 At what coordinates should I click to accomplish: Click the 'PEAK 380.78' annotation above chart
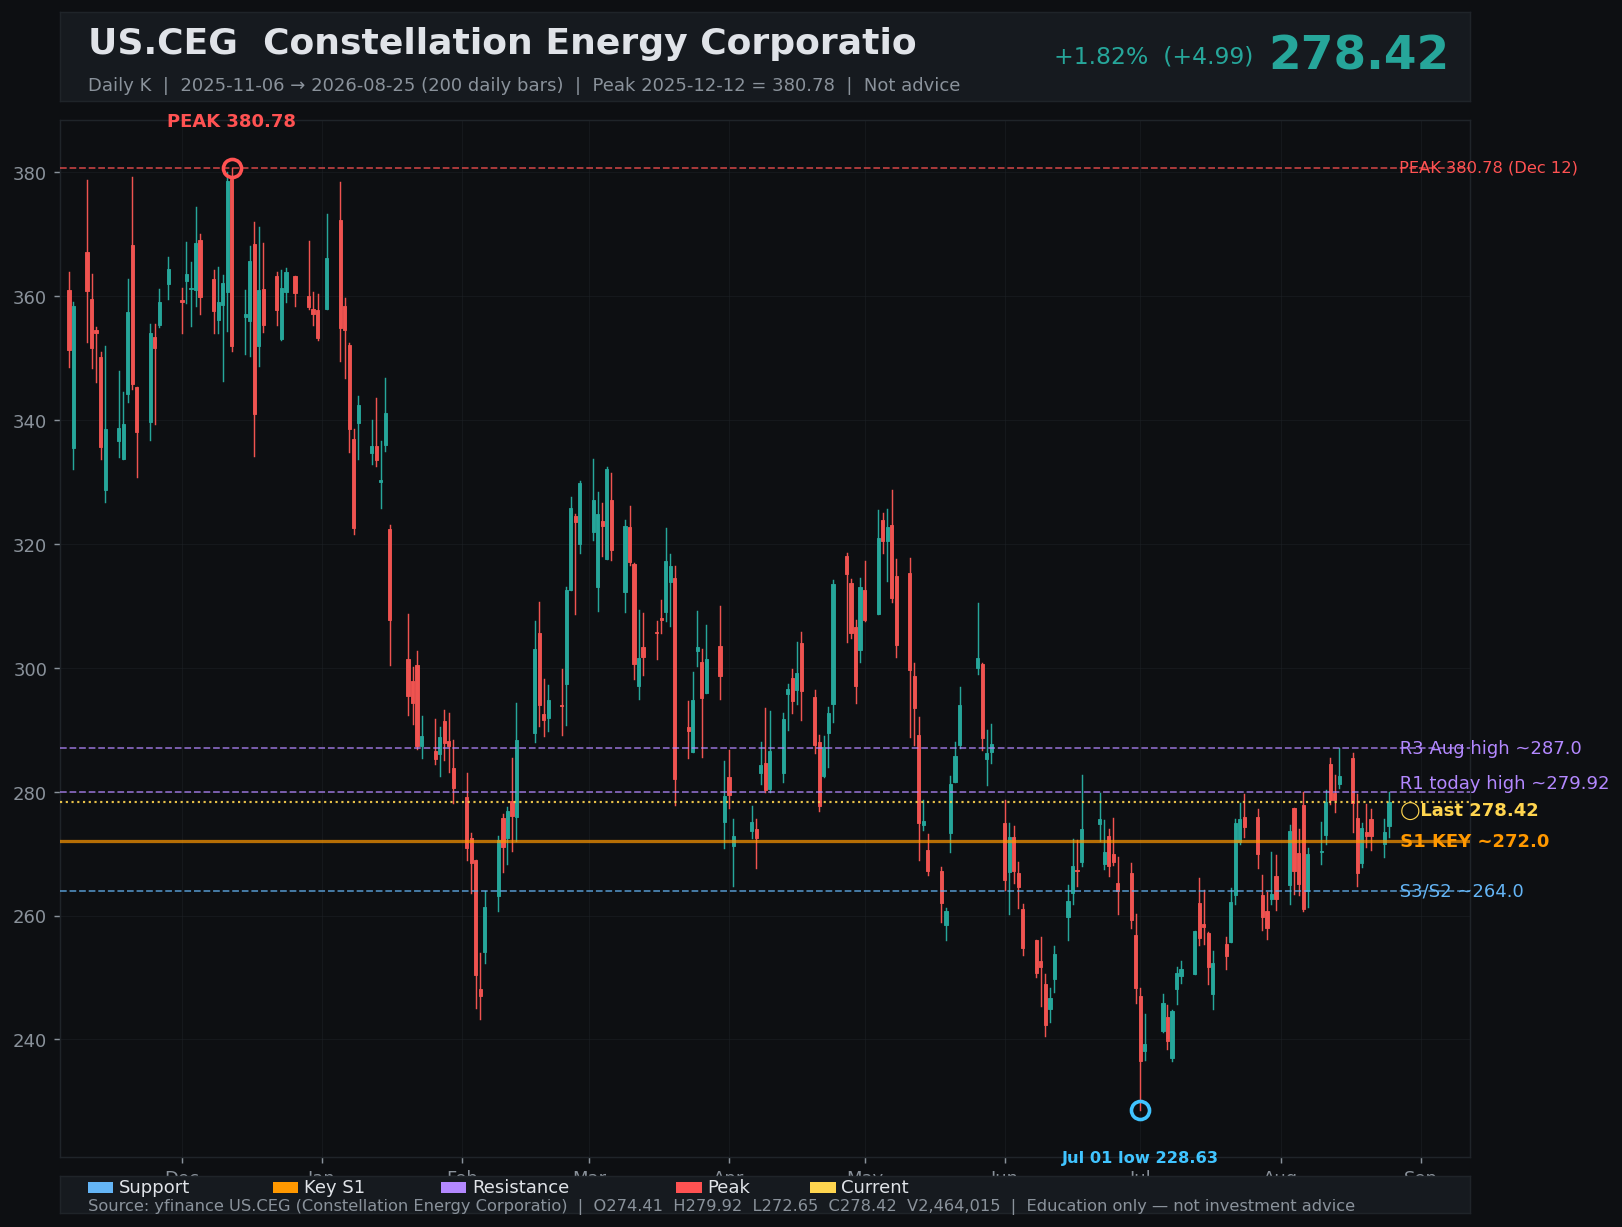tap(231, 121)
